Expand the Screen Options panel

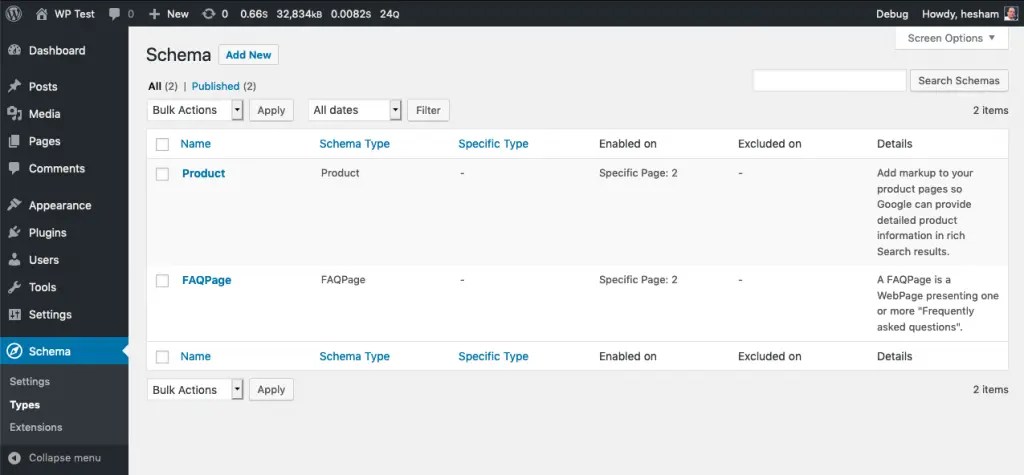[x=952, y=38]
